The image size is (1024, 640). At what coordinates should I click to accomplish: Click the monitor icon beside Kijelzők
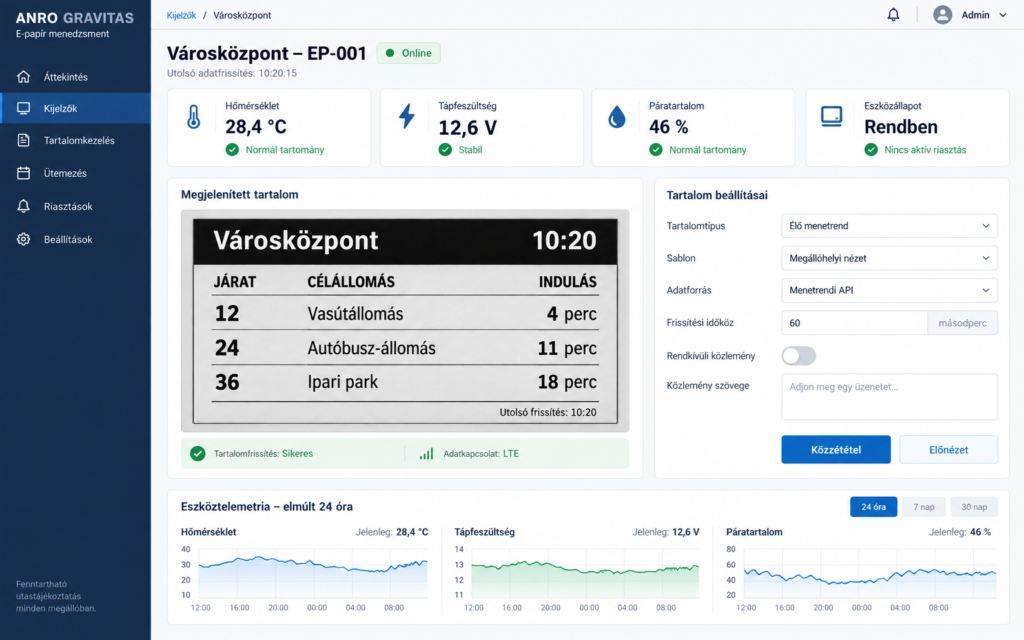pyautogui.click(x=24, y=108)
